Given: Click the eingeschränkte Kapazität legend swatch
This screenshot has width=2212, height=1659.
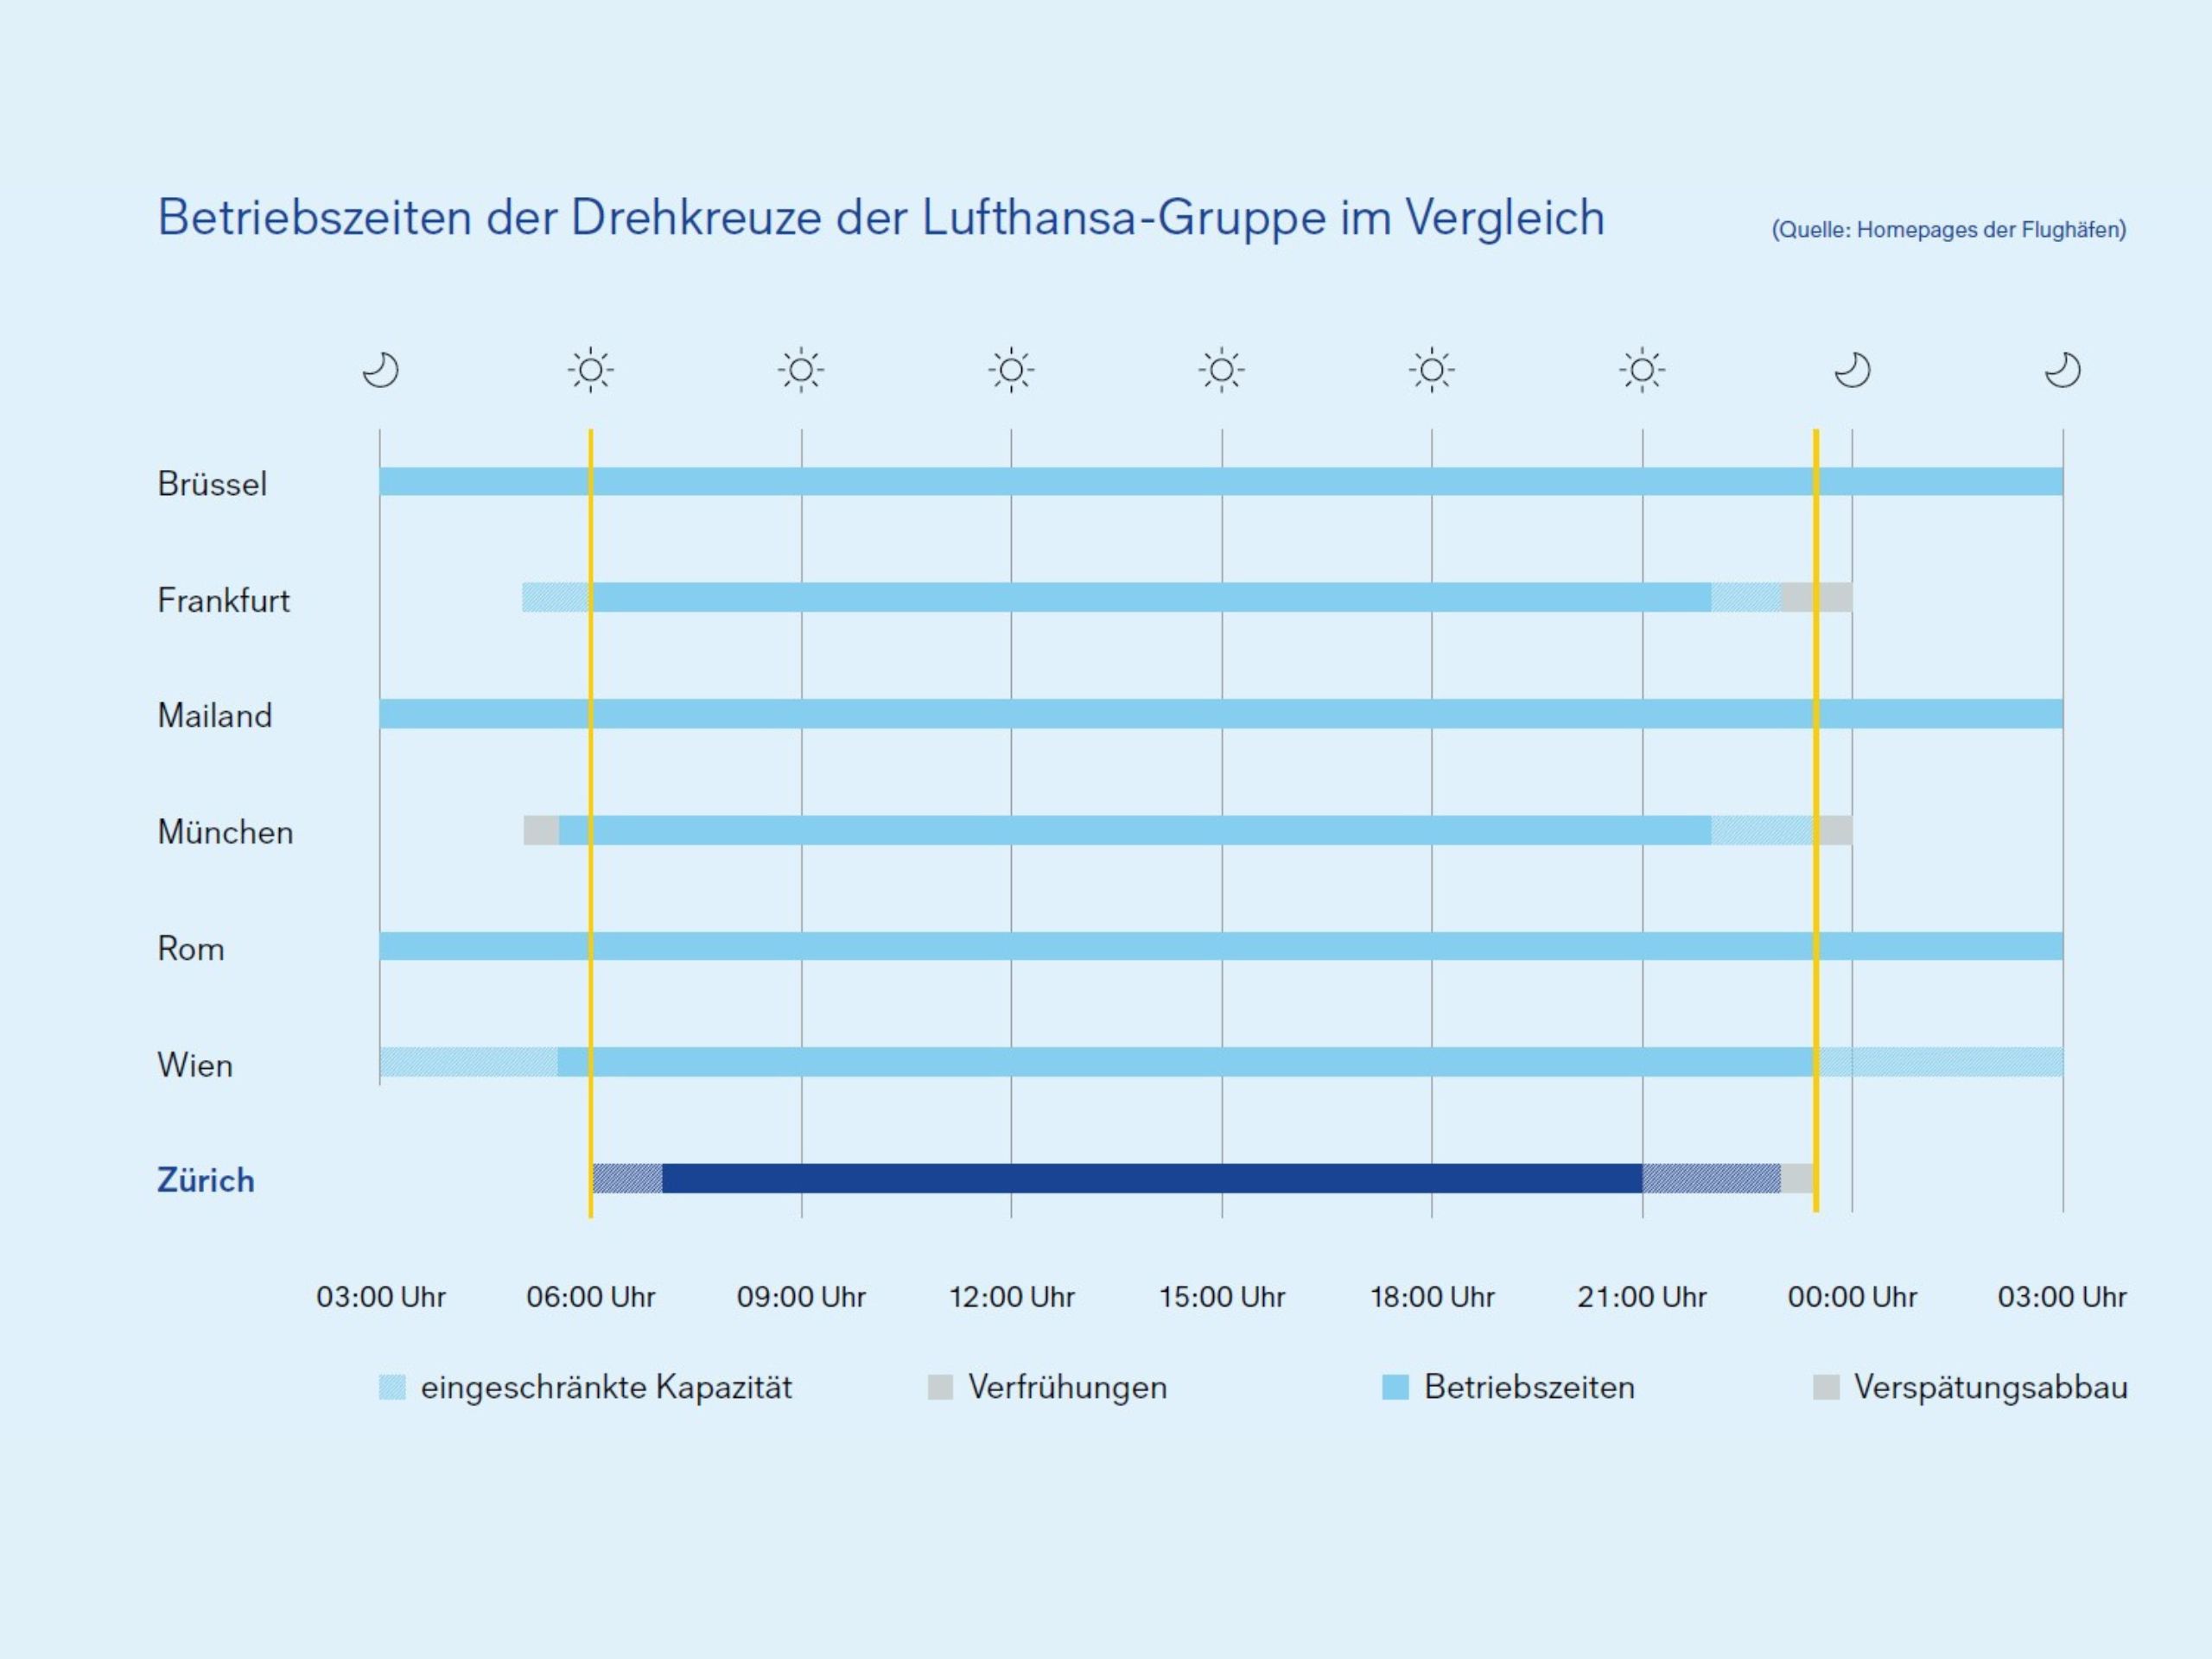Looking at the screenshot, I should (x=392, y=1387).
